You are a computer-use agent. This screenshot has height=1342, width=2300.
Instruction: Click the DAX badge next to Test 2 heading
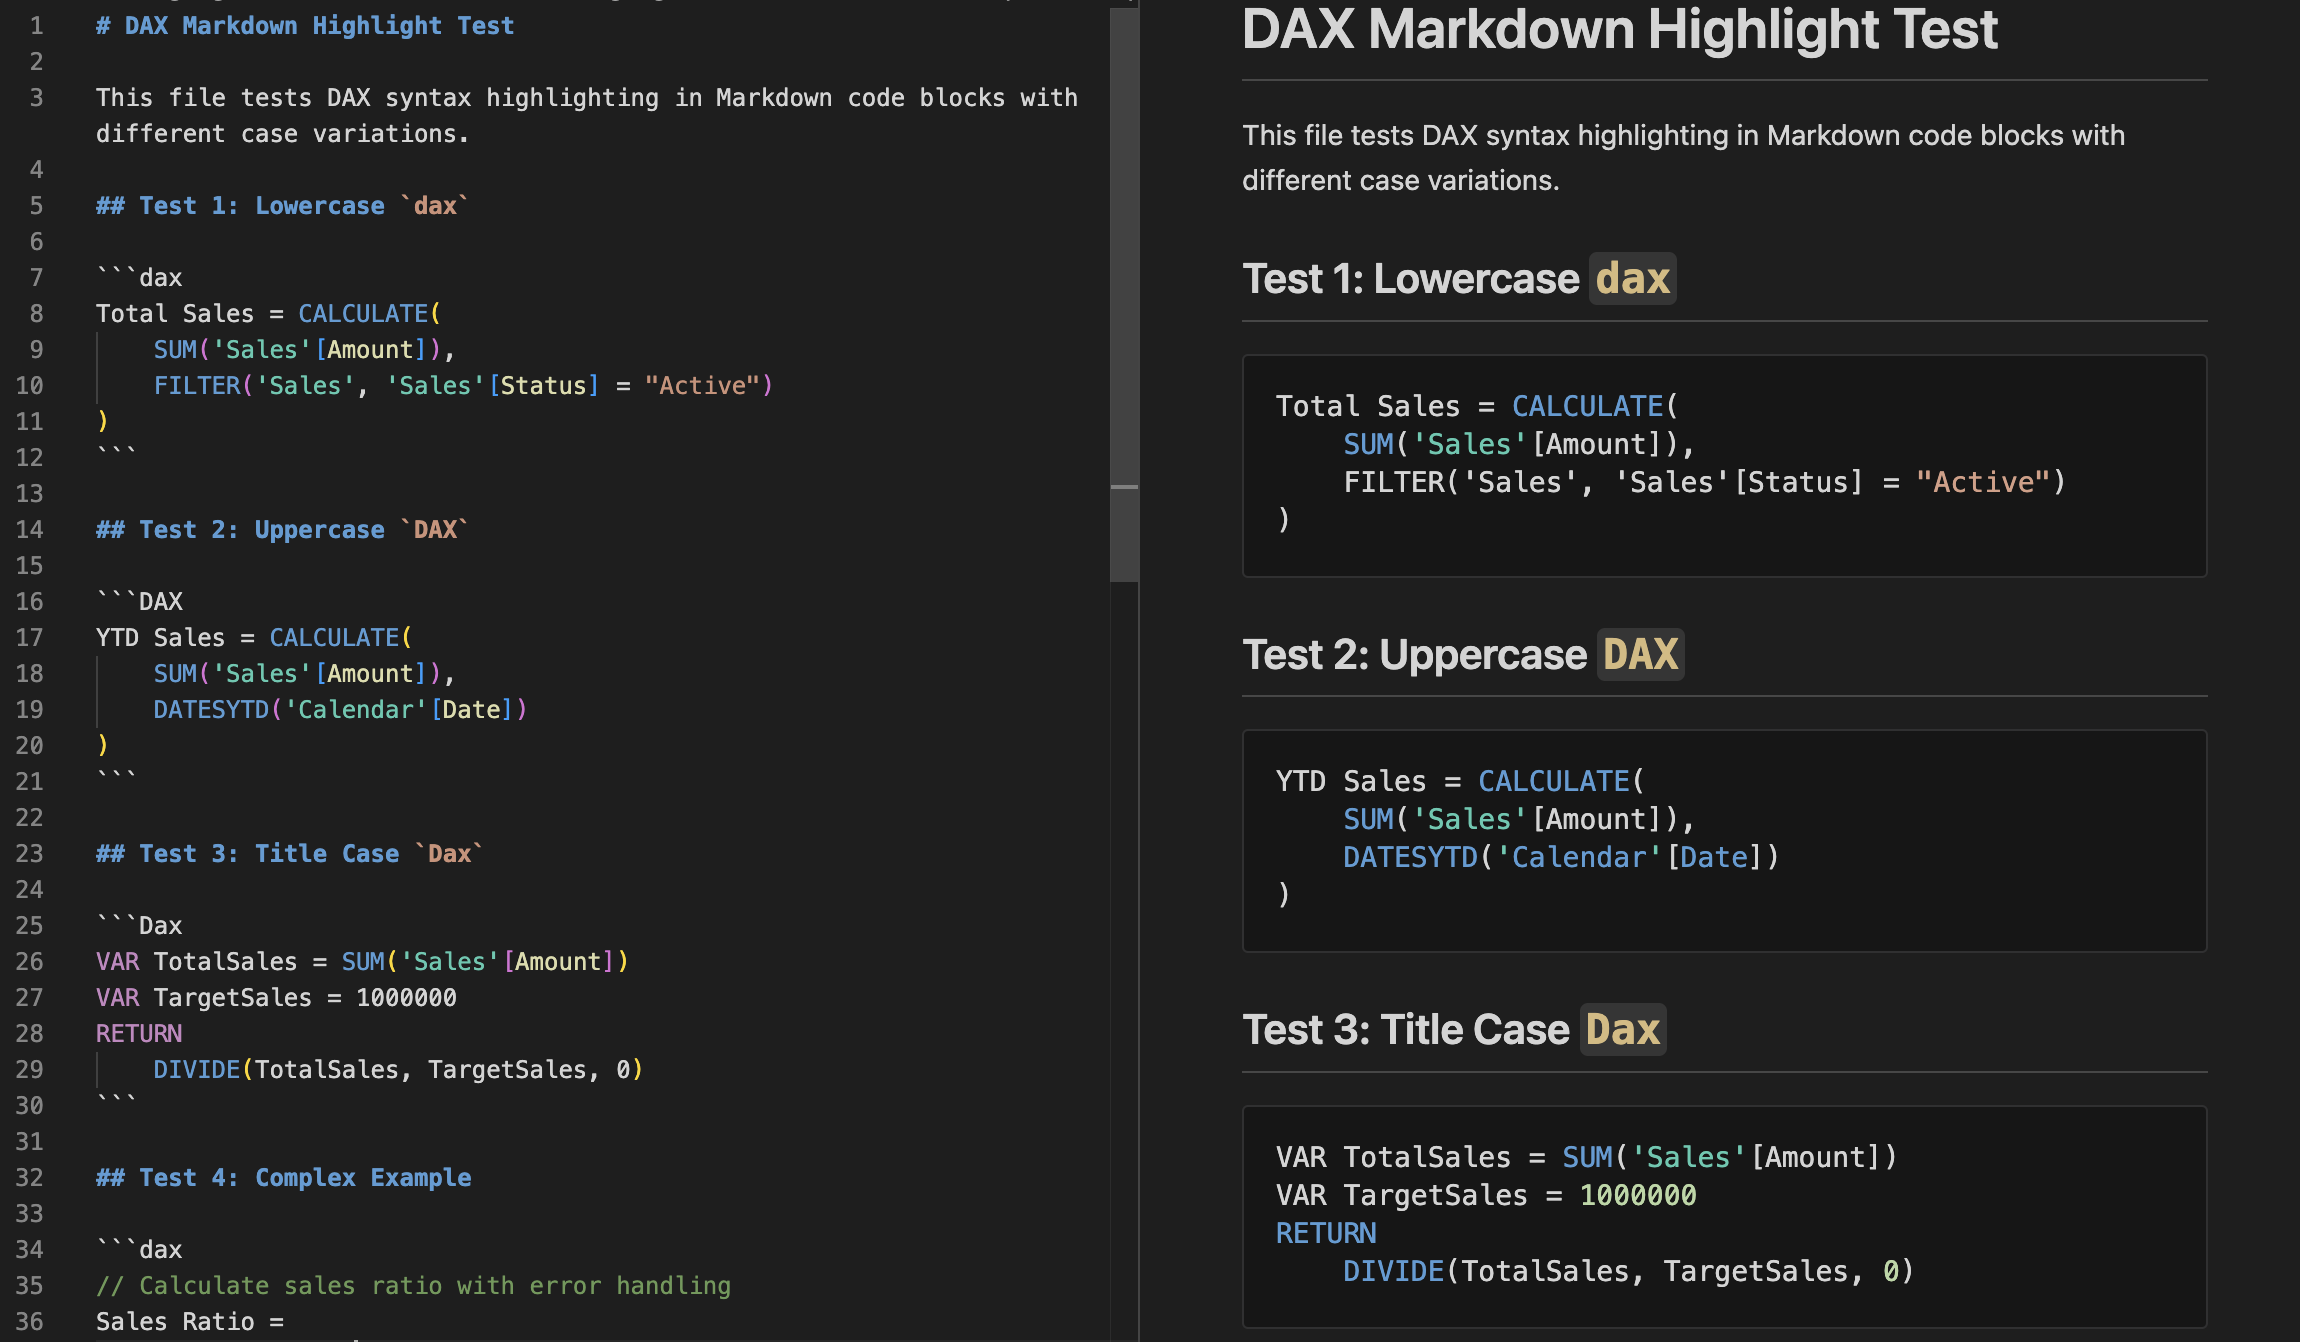click(1639, 654)
